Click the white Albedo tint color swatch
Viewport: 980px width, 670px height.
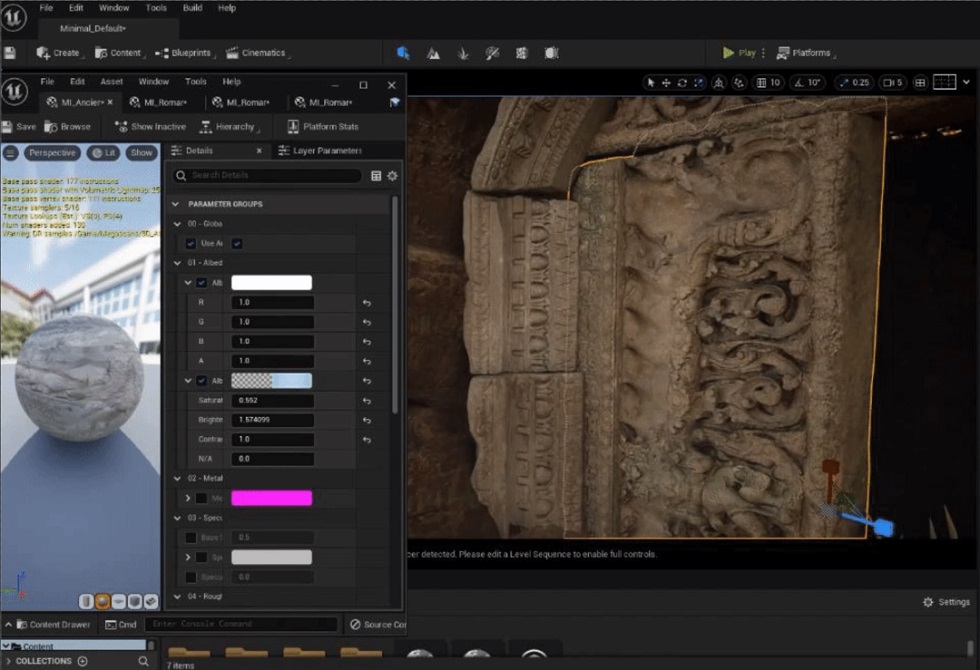[x=271, y=283]
